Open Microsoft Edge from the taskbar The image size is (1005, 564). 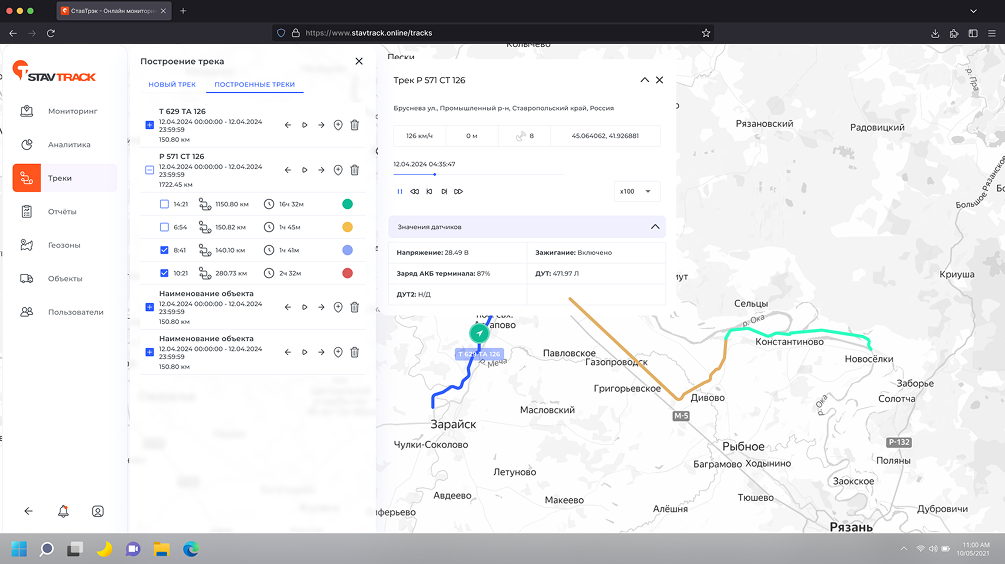pos(190,548)
